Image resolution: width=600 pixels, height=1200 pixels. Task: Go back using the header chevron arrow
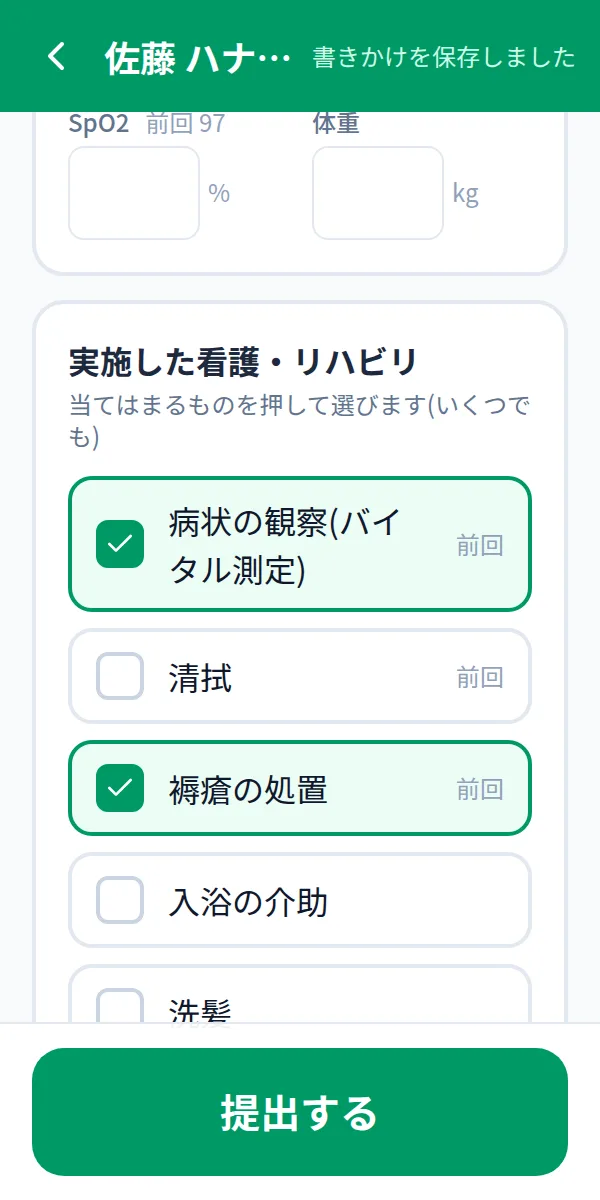click(x=56, y=57)
